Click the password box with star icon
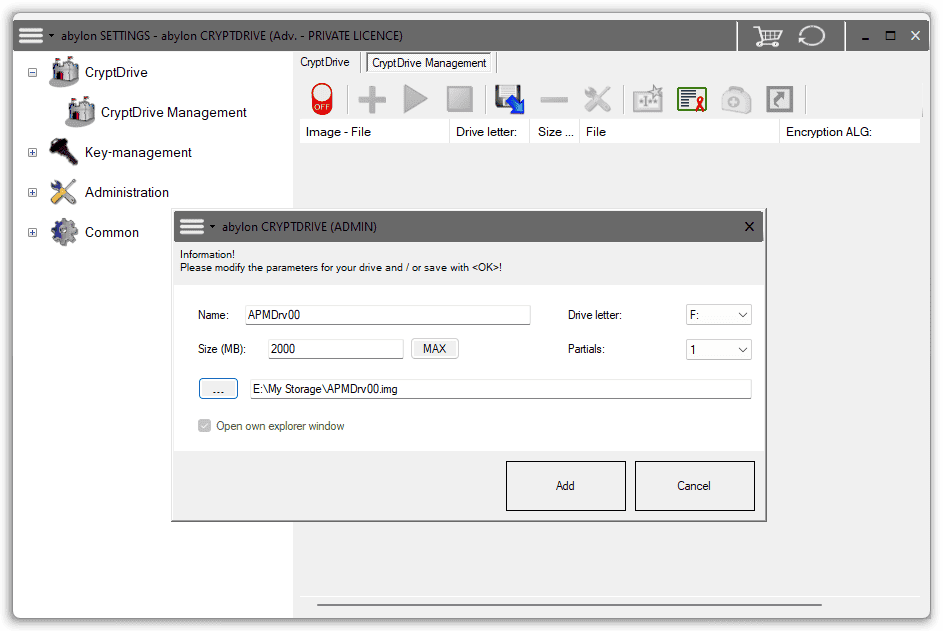 [x=648, y=99]
